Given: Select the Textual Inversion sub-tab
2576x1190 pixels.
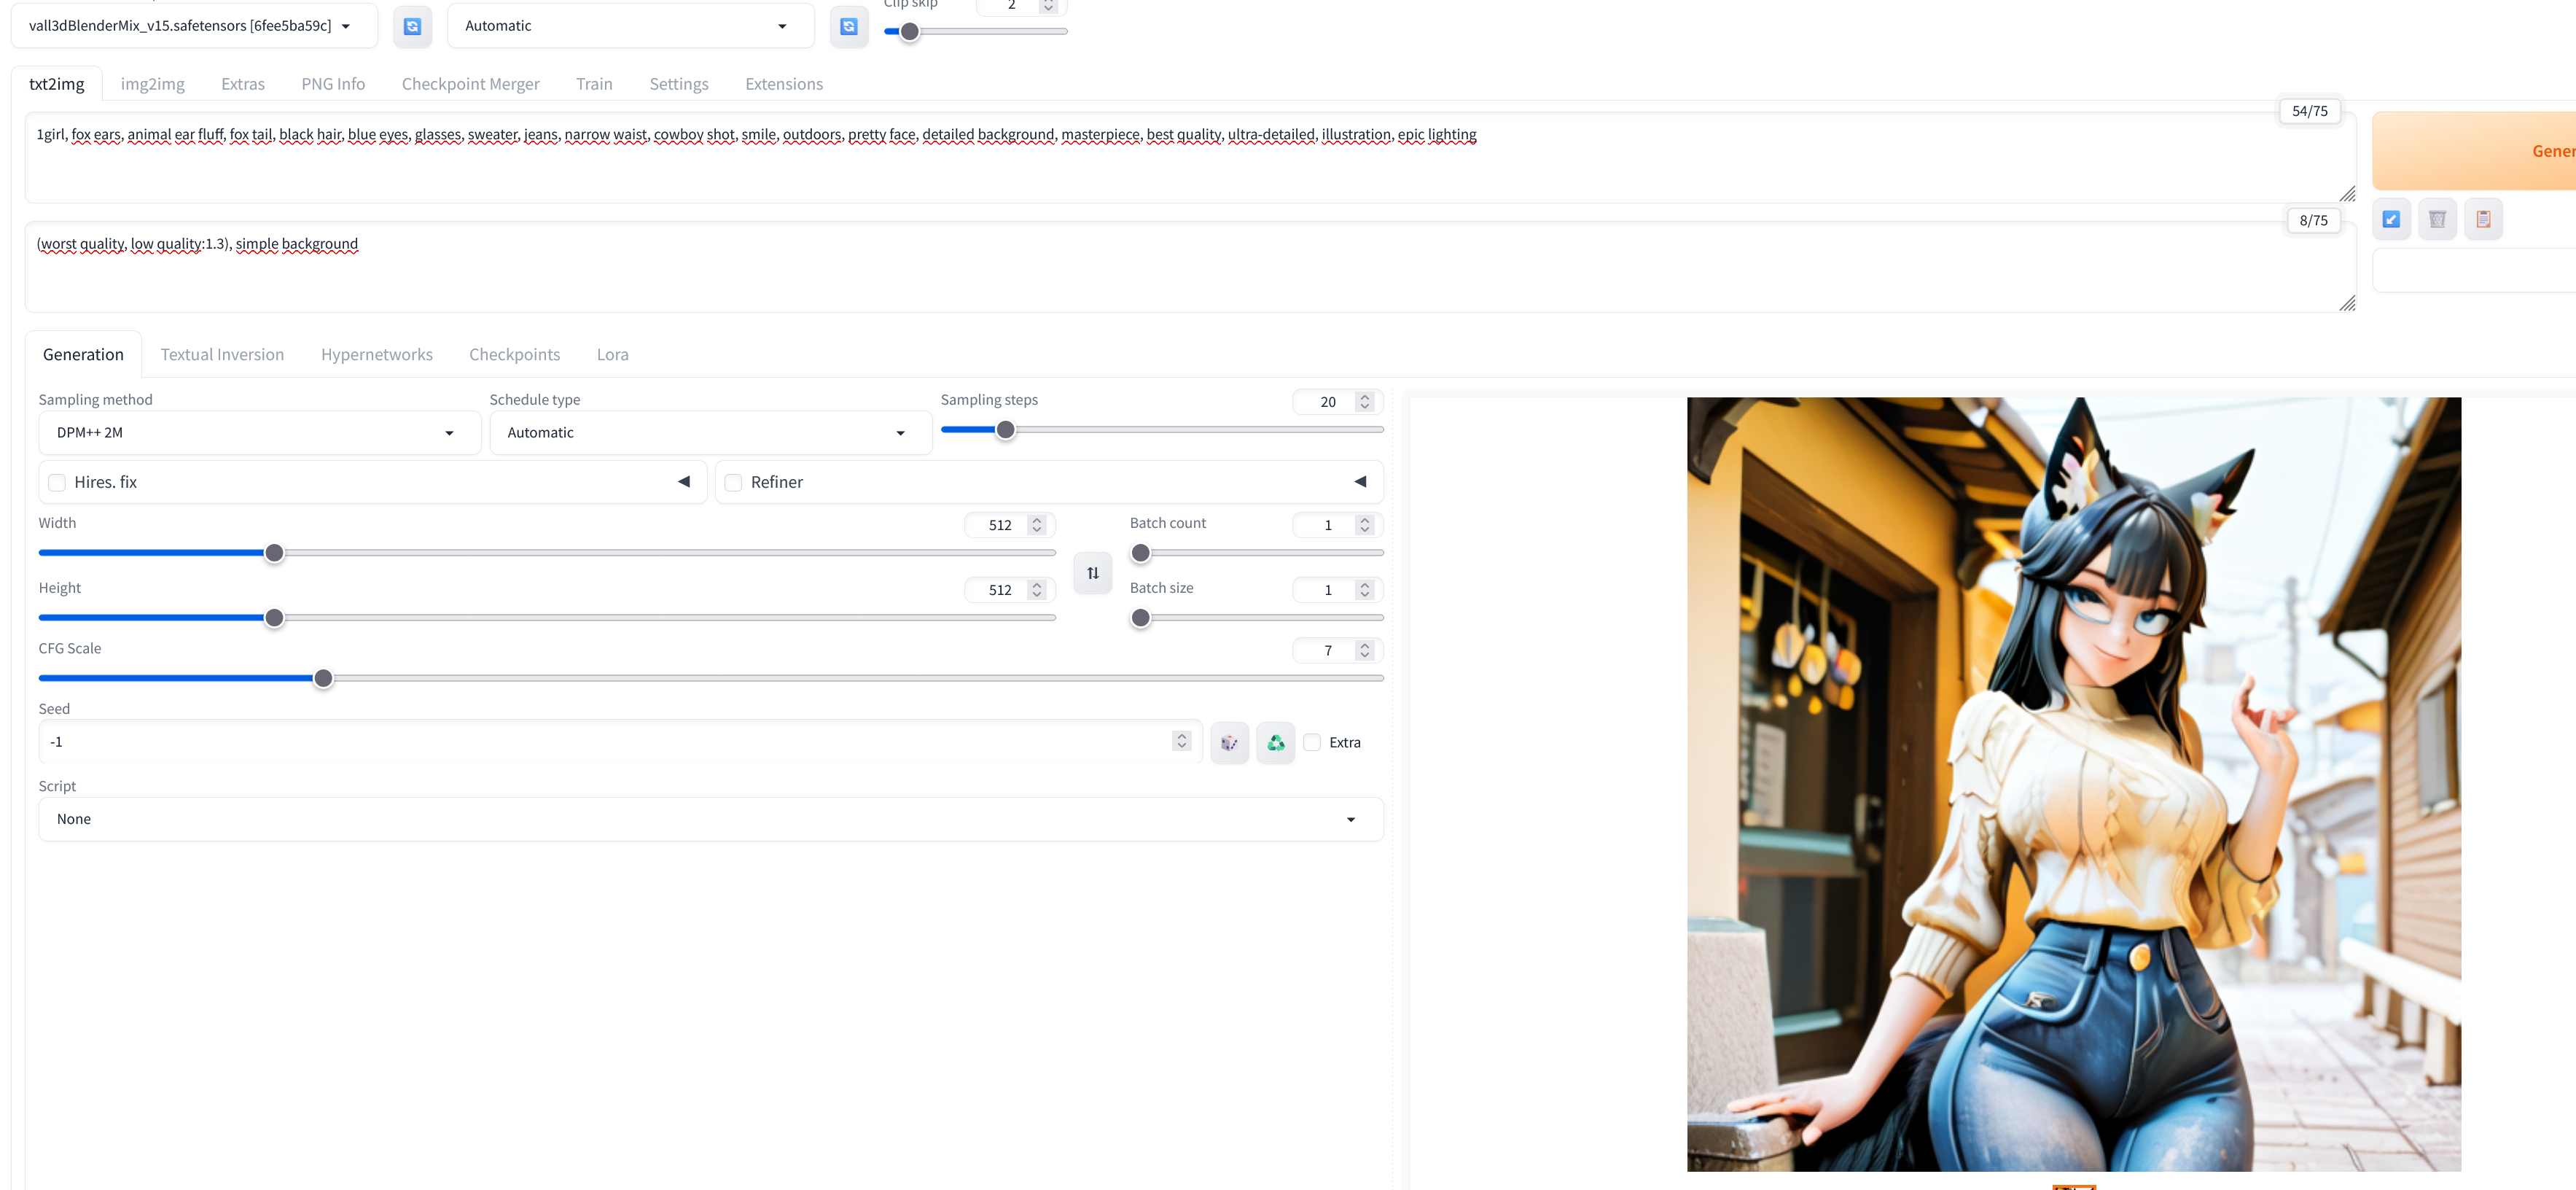Looking at the screenshot, I should [222, 354].
